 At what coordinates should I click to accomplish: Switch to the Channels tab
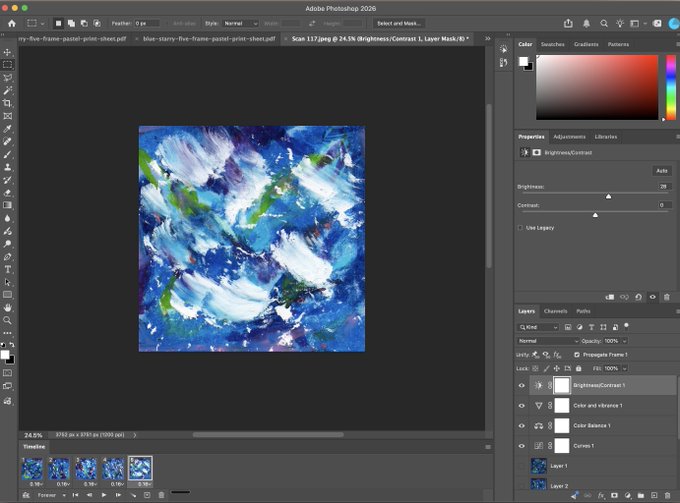click(556, 311)
